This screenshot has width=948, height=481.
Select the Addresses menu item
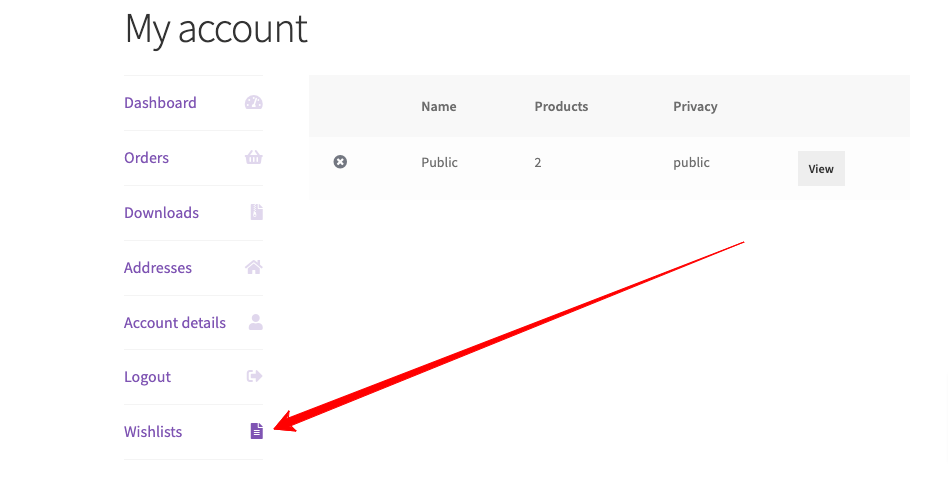click(x=158, y=268)
